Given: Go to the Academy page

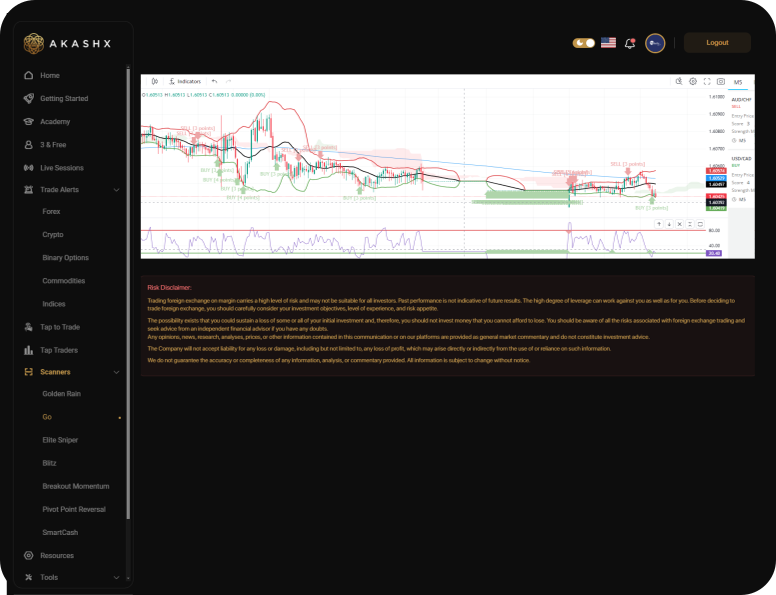Looking at the screenshot, I should pyautogui.click(x=55, y=121).
